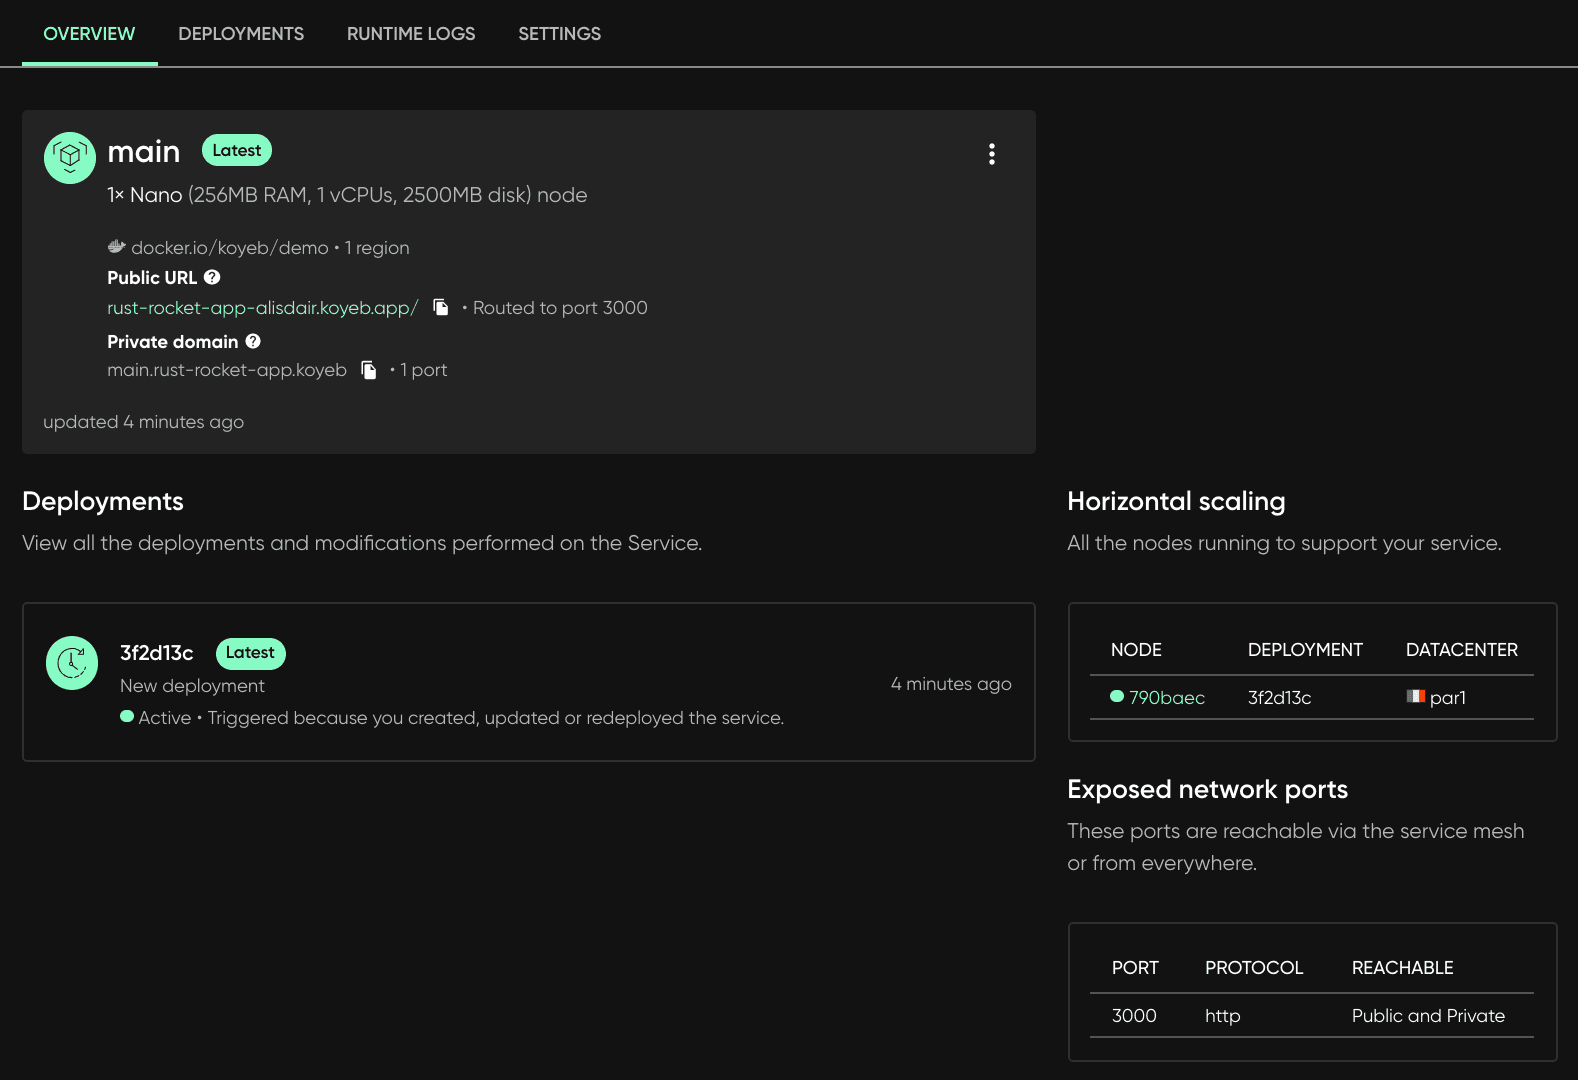Viewport: 1578px width, 1080px height.
Task: Click the par1 datacenter flag icon
Action: (1415, 697)
